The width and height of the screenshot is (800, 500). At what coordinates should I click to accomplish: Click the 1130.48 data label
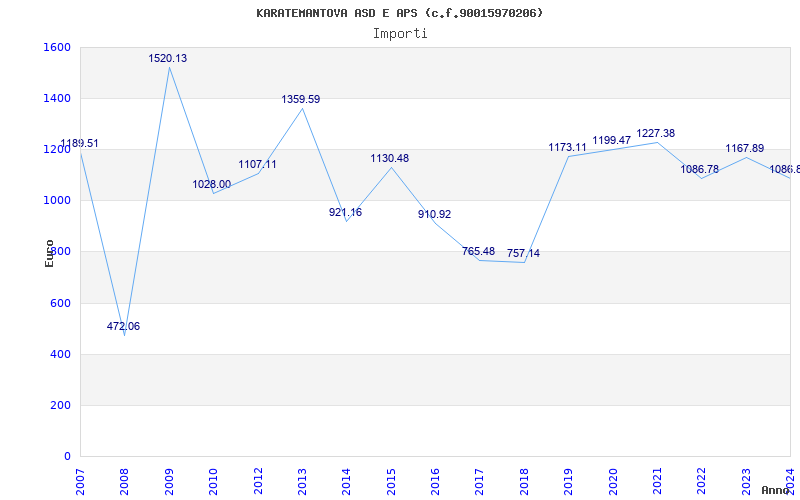coord(390,159)
